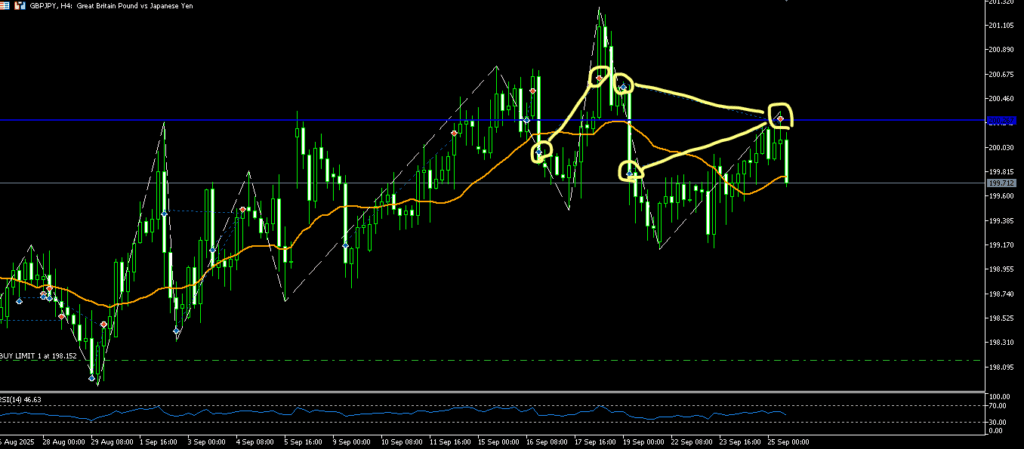Click the lowest yellow-circled blue marker

click(x=630, y=173)
